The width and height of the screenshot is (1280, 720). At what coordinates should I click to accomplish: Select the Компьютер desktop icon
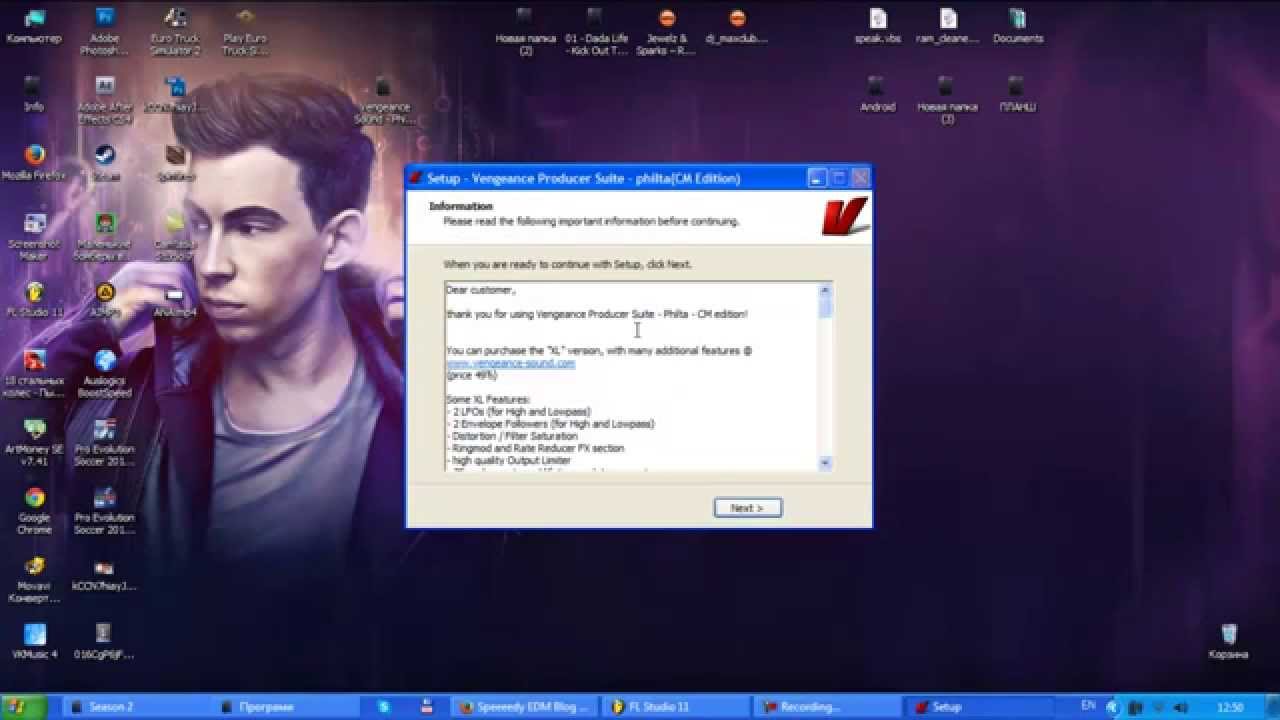[x=34, y=26]
